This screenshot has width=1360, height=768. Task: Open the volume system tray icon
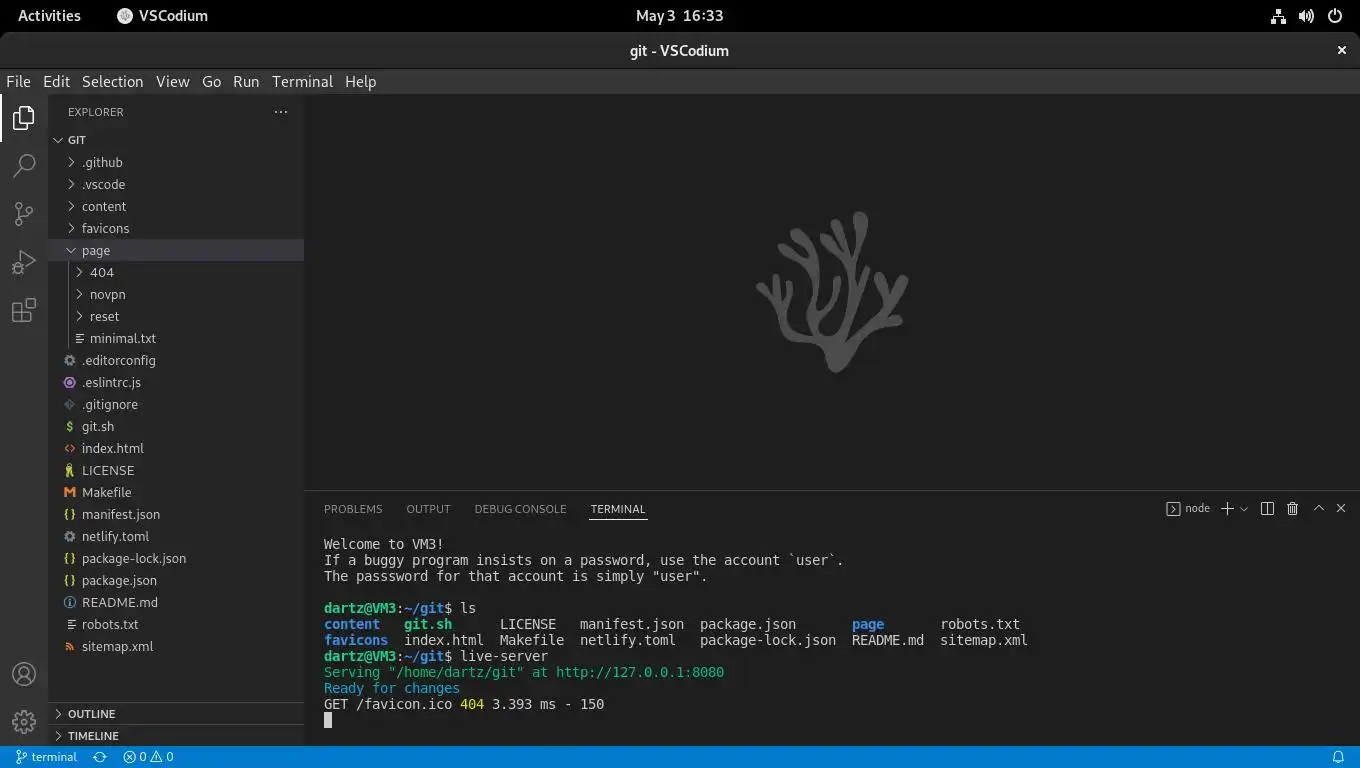coord(1306,16)
